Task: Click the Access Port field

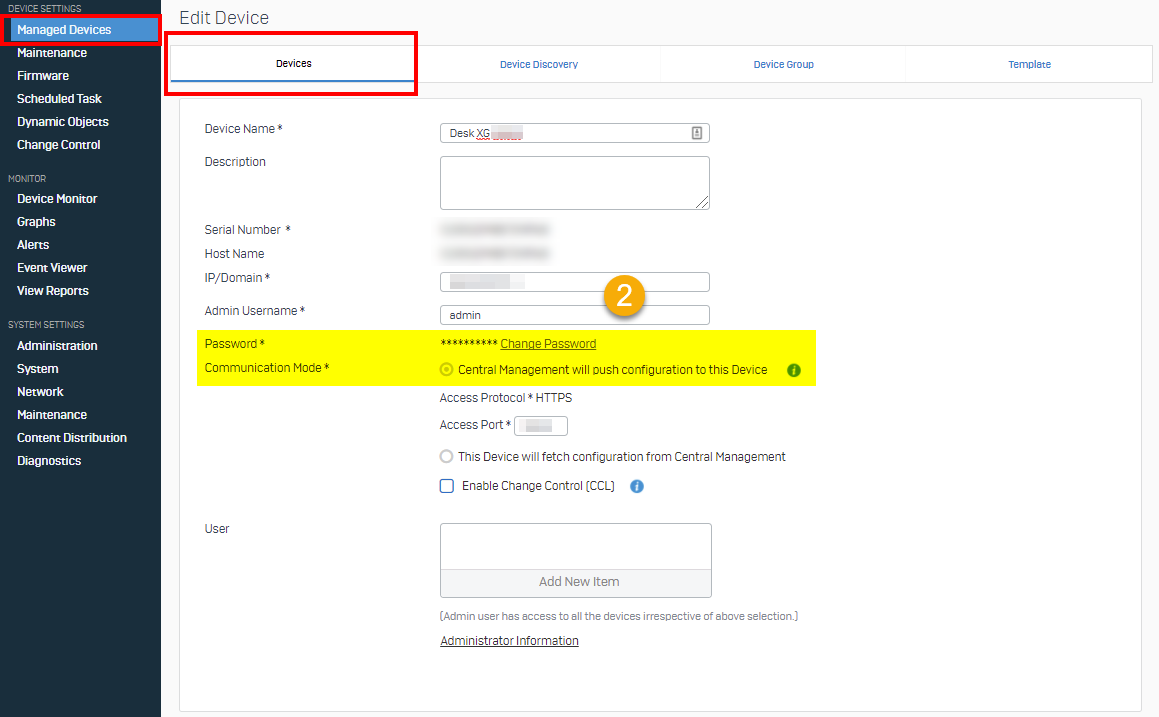Action: 540,425
